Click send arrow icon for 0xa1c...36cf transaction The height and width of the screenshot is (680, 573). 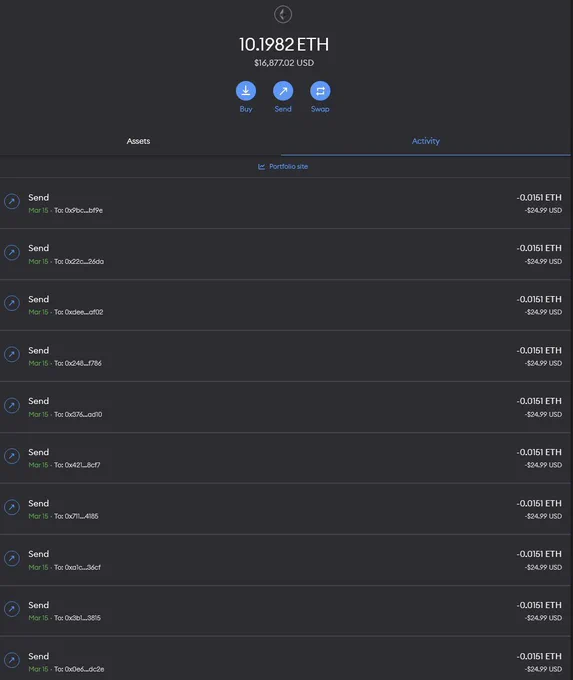click(x=12, y=558)
